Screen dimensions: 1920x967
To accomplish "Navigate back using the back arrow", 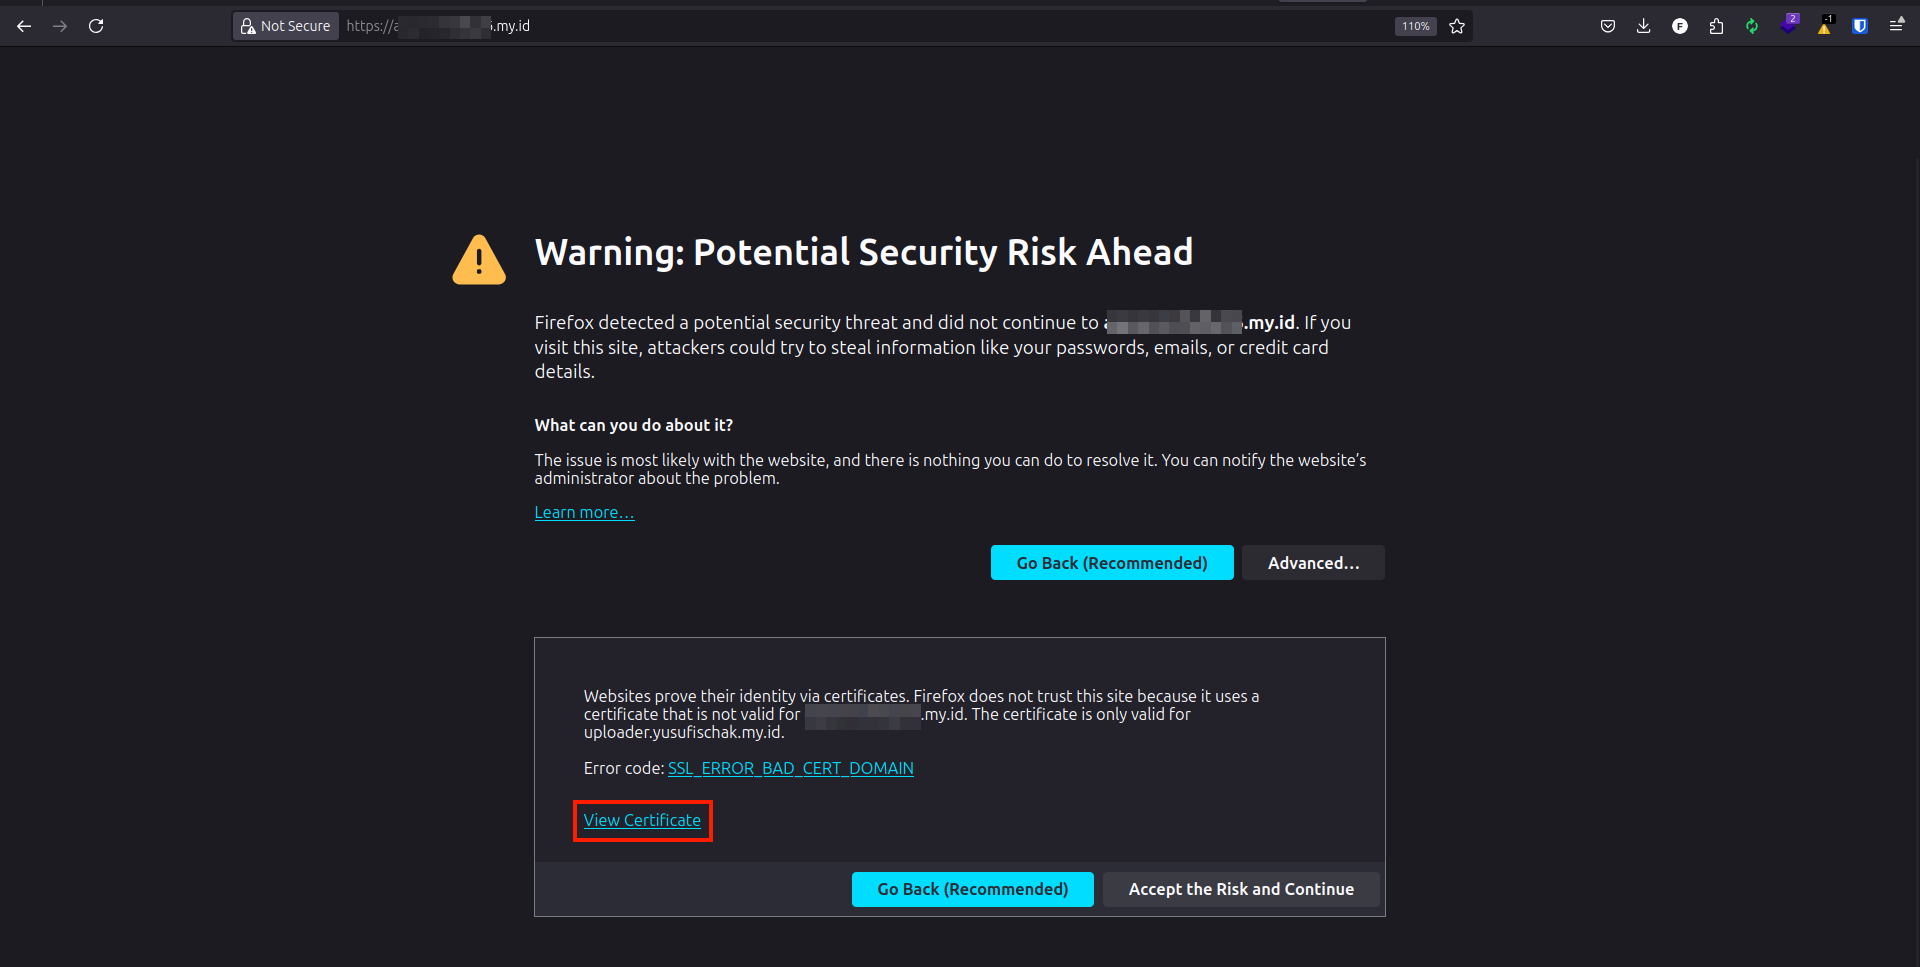I will pos(24,26).
